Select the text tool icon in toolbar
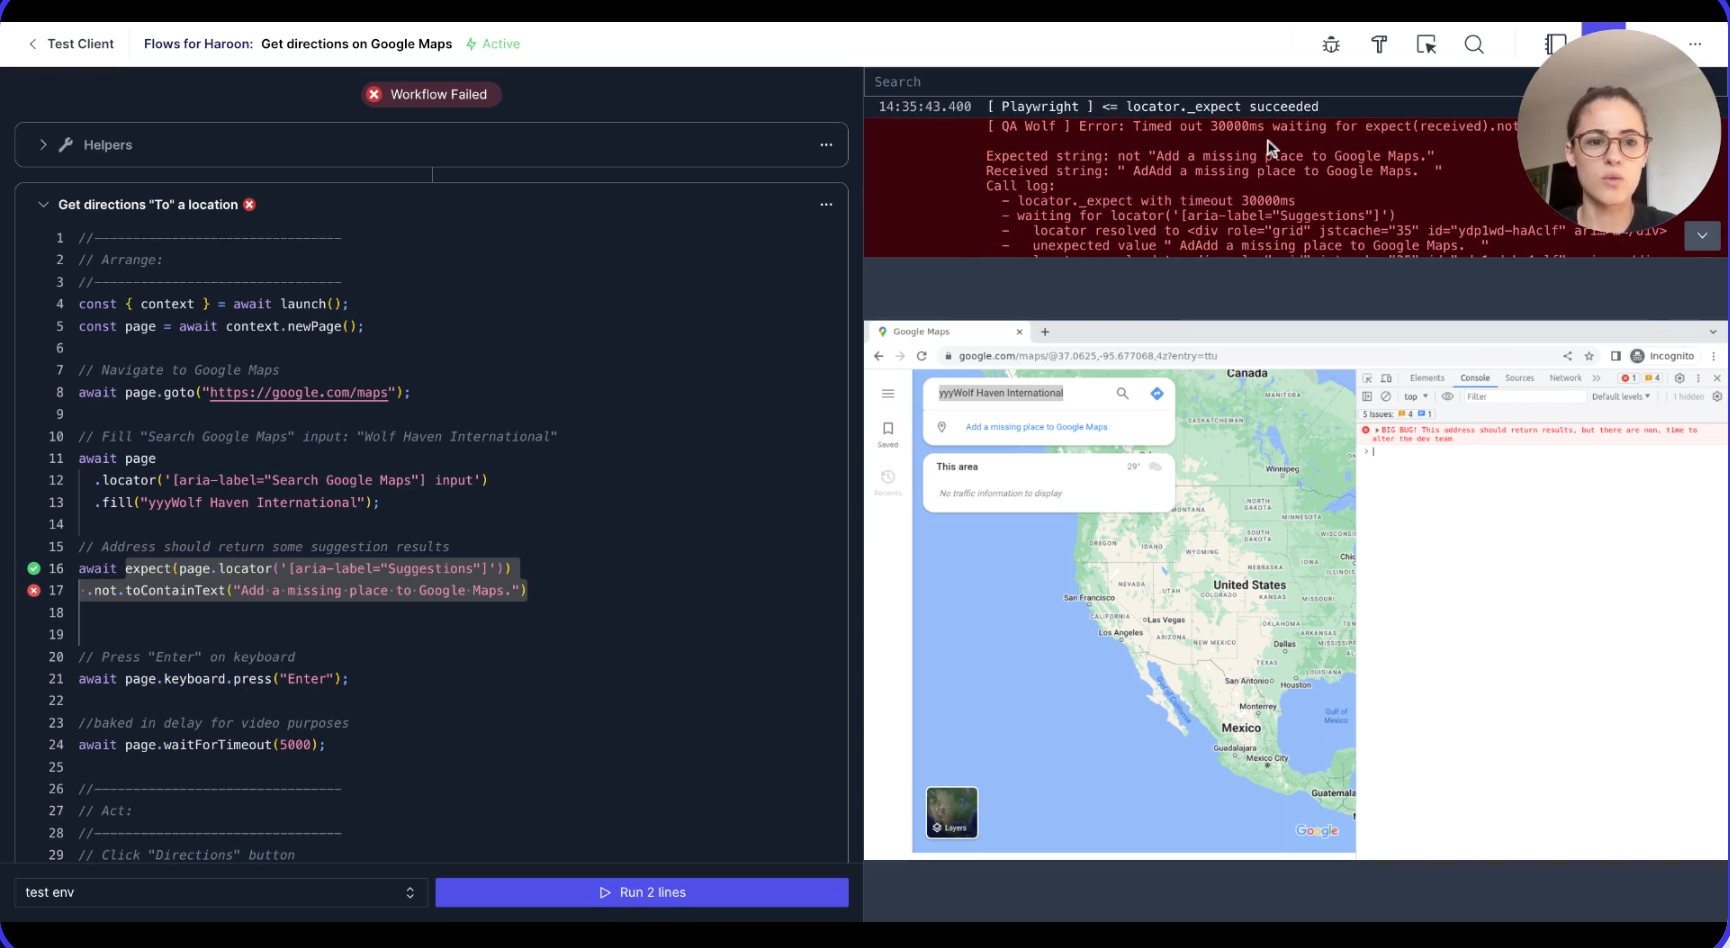This screenshot has height=948, width=1730. [1379, 44]
